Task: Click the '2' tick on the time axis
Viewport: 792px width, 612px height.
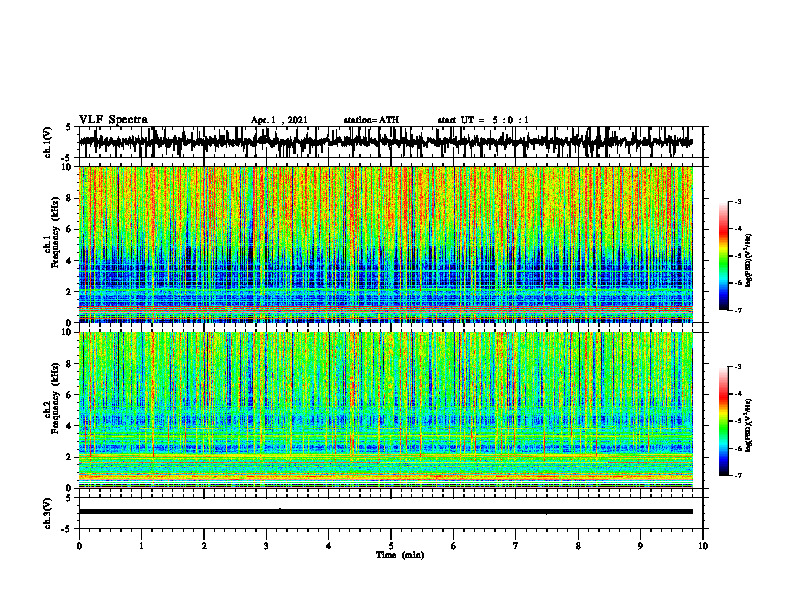Action: pos(204,546)
